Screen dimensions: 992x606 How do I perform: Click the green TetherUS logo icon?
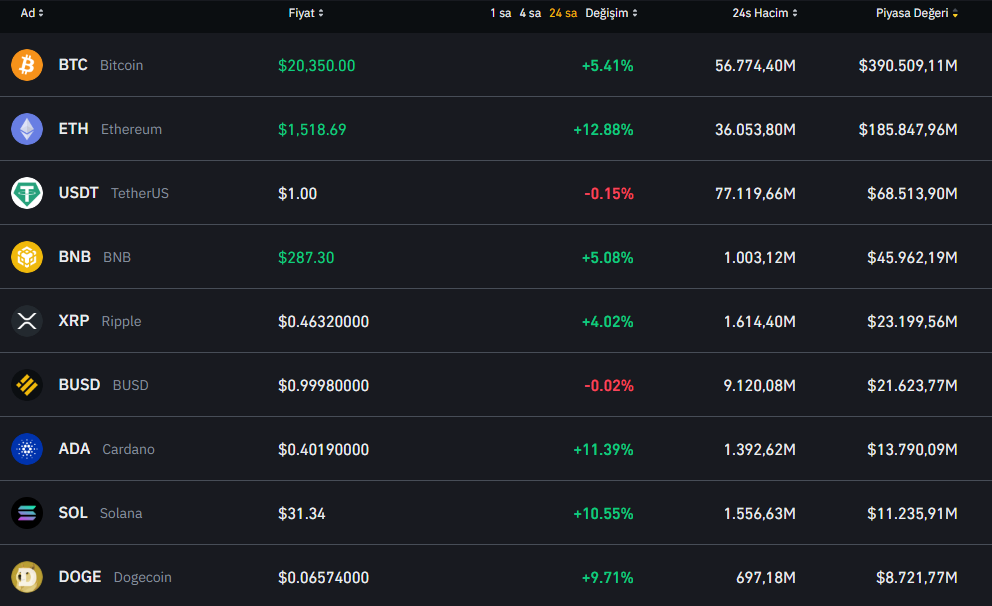pos(27,193)
